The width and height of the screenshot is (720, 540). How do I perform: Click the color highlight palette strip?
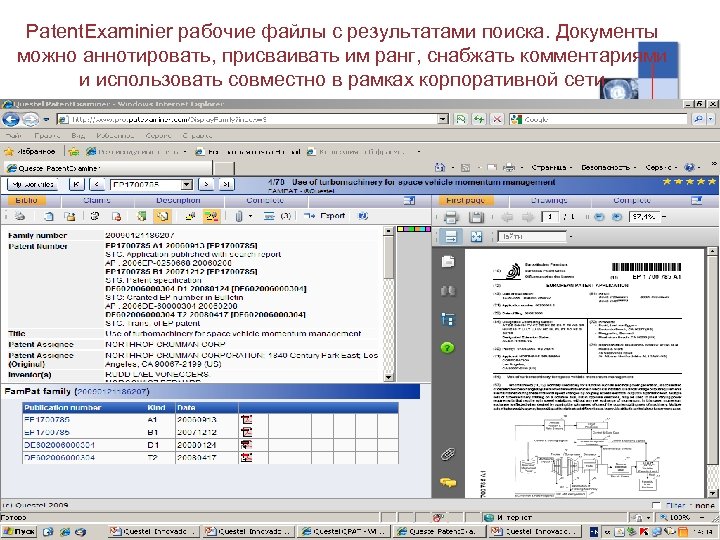414,229
